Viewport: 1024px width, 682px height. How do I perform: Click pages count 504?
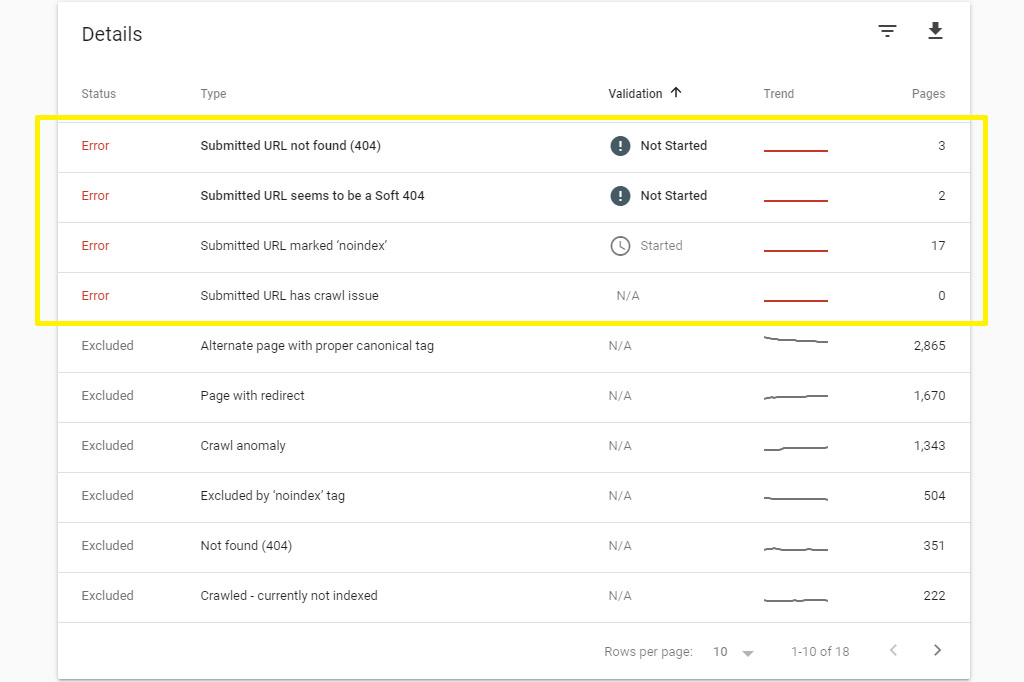934,496
